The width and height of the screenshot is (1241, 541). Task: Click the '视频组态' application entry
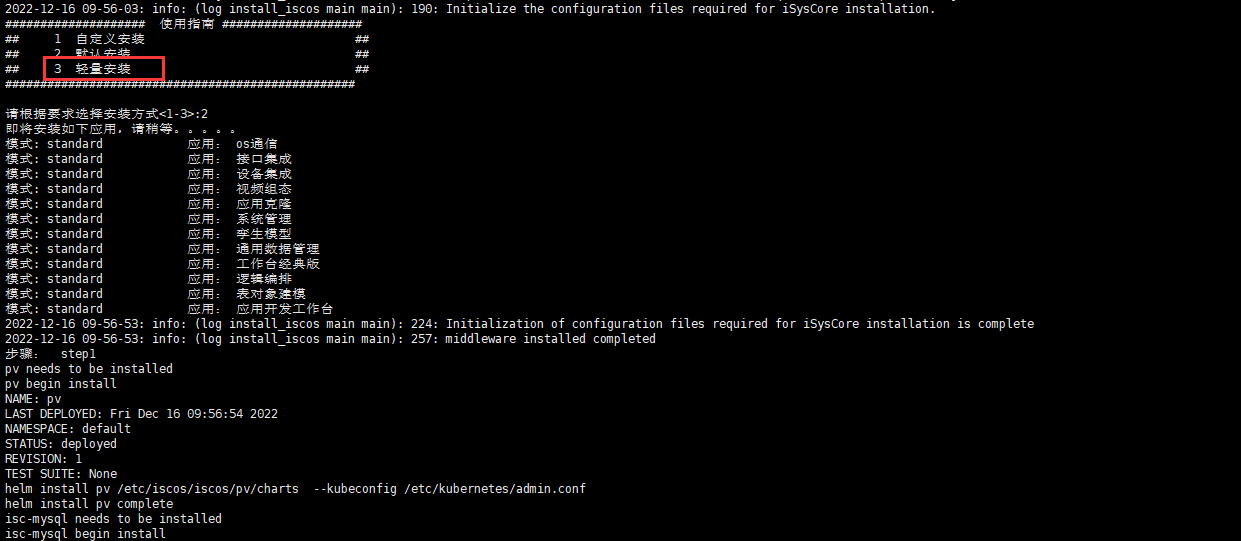click(x=263, y=189)
